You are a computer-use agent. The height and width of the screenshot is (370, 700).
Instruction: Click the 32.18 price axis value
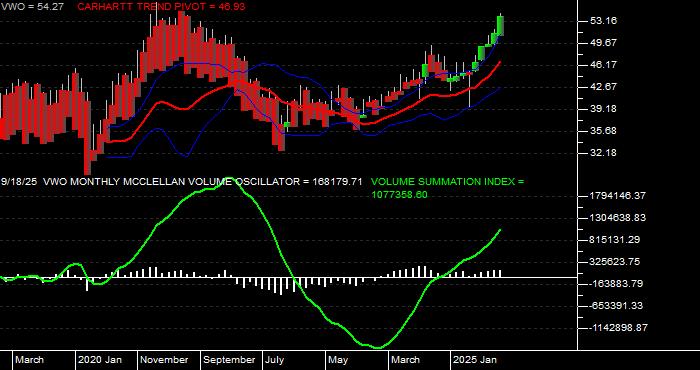click(x=603, y=152)
